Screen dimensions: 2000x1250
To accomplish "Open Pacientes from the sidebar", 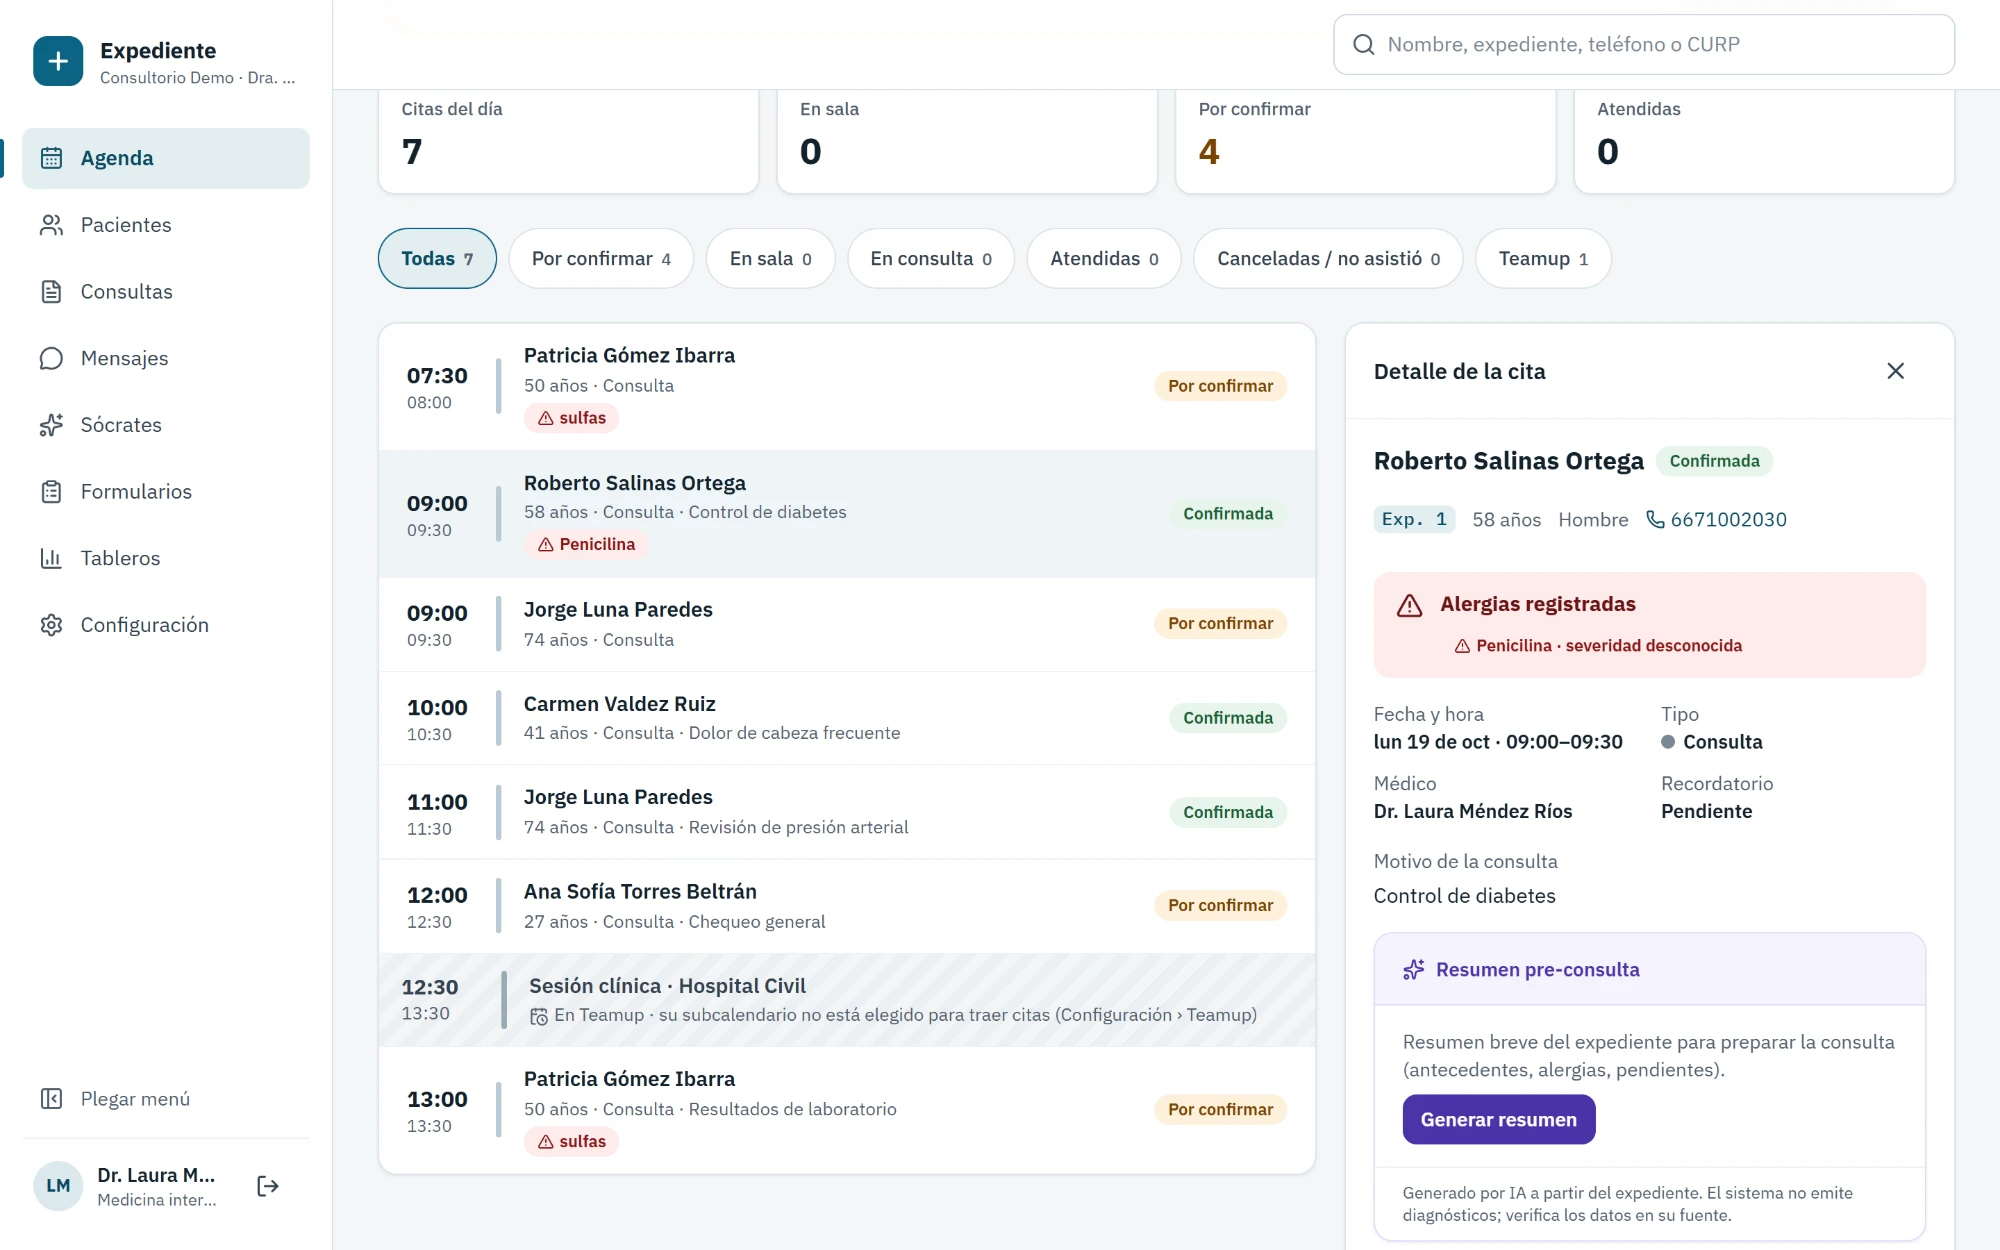I will point(166,225).
